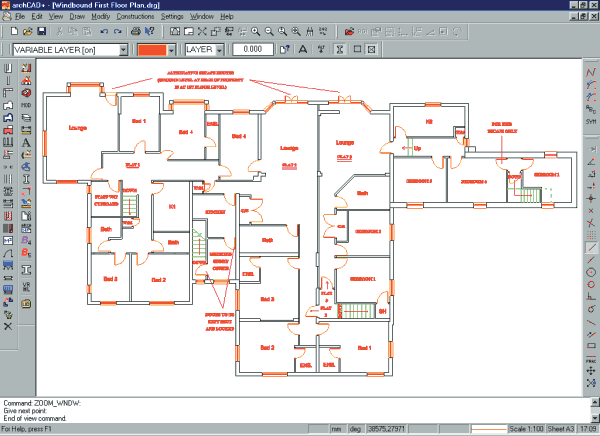
Task: Select the rectangle tool on right toolbar
Action: (591, 344)
